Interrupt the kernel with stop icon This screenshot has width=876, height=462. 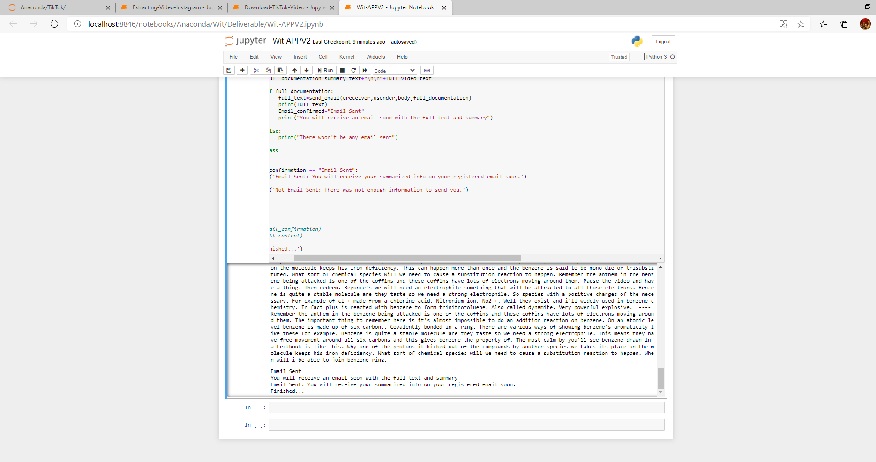[x=342, y=70]
